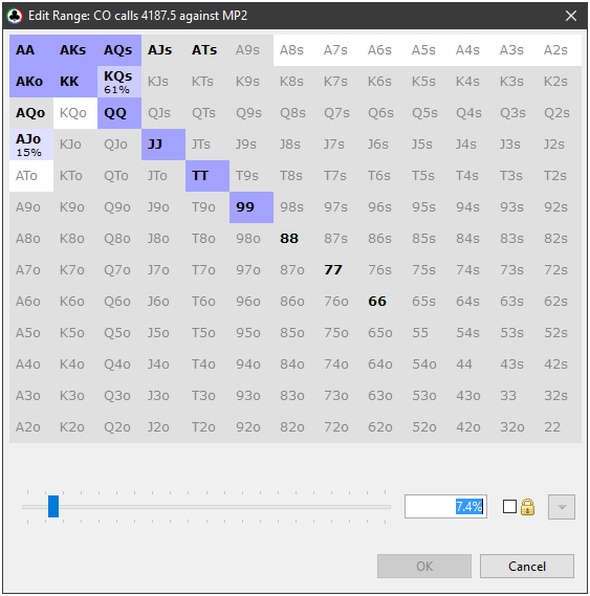Viewport: 590px width, 596px height.
Task: Click the 22 hand cell
Action: pos(559,427)
